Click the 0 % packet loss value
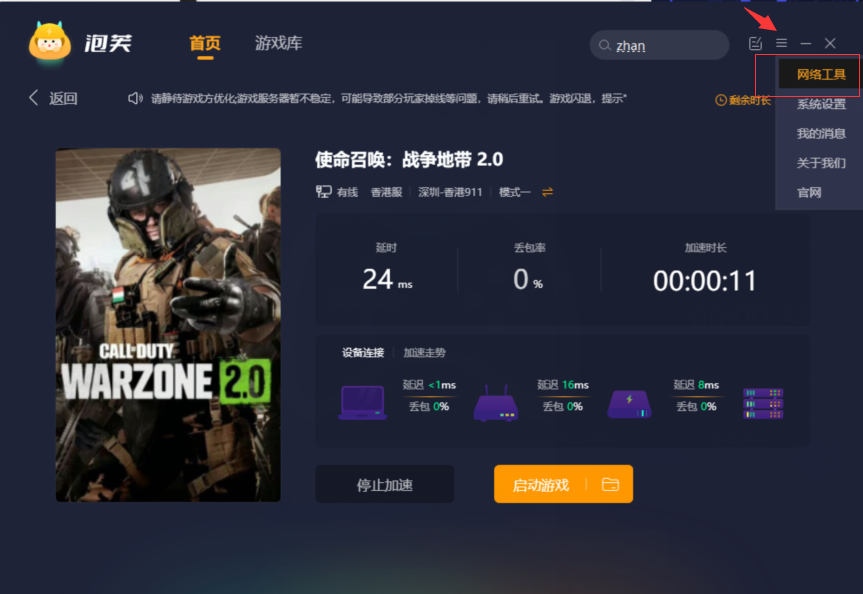 pos(528,280)
